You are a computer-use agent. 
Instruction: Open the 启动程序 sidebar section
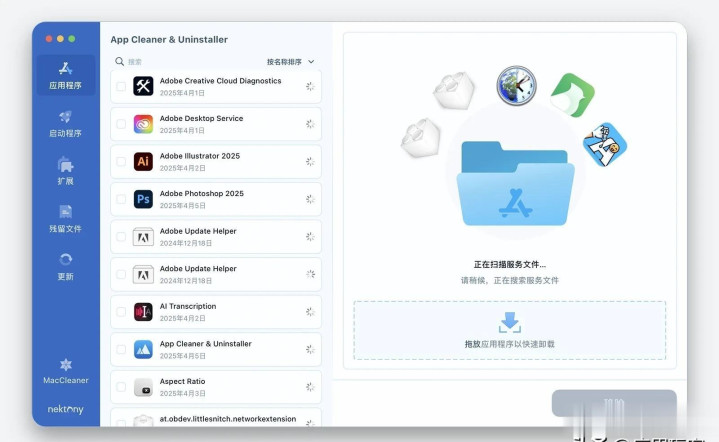66,124
